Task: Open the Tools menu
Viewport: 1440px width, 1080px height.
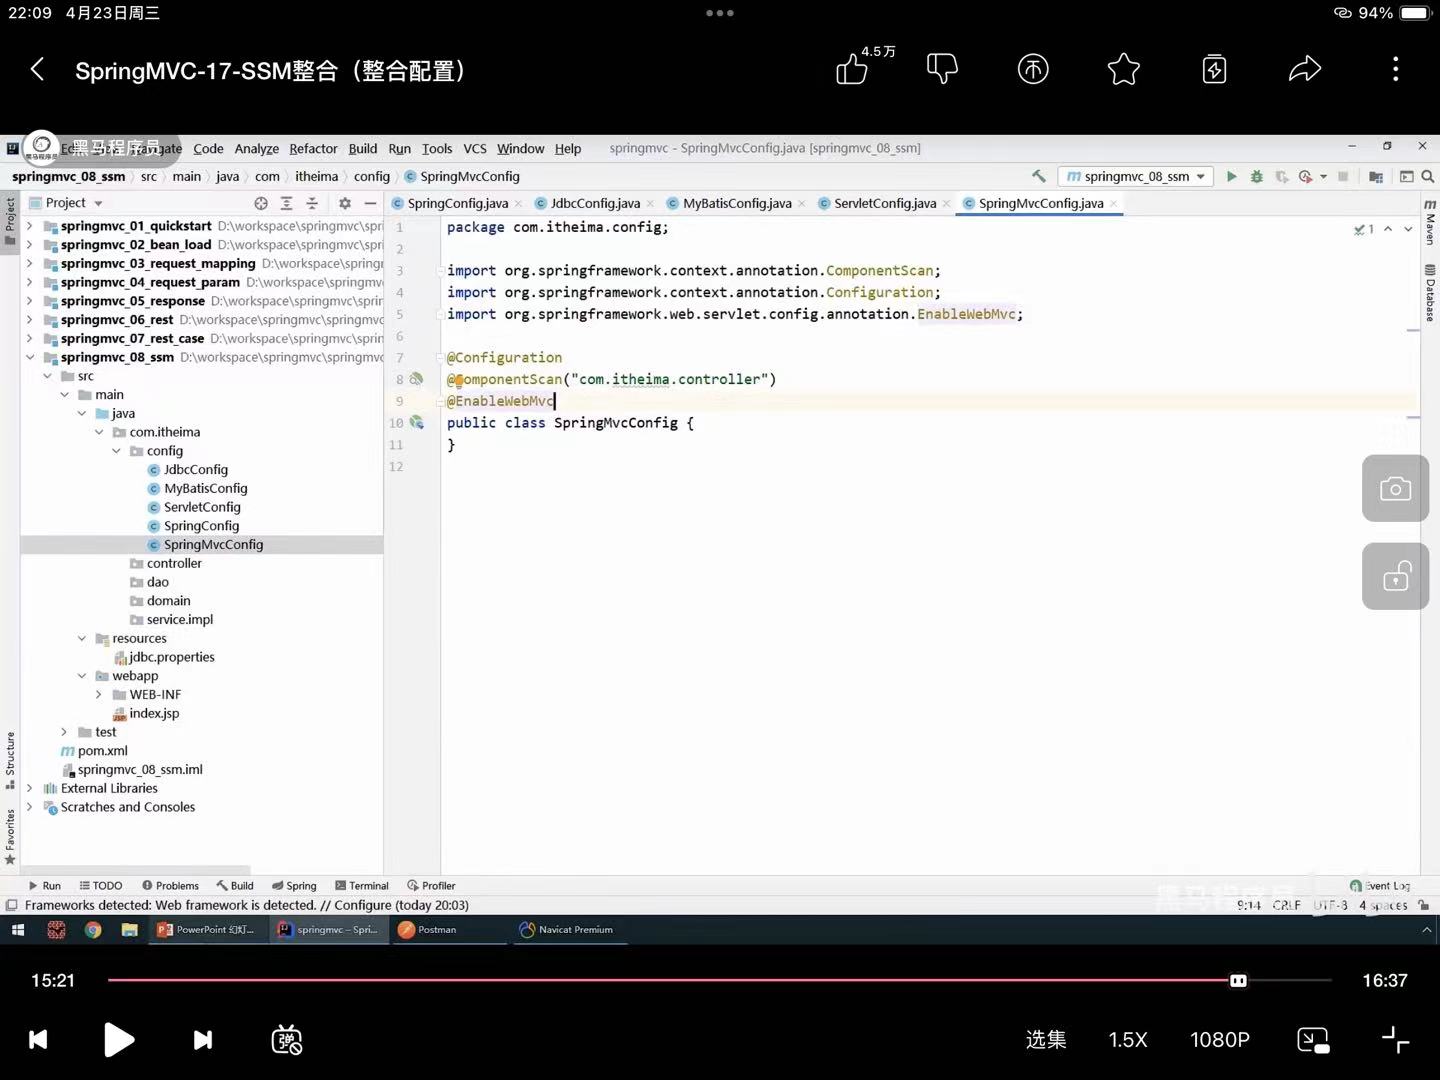Action: coord(437,148)
